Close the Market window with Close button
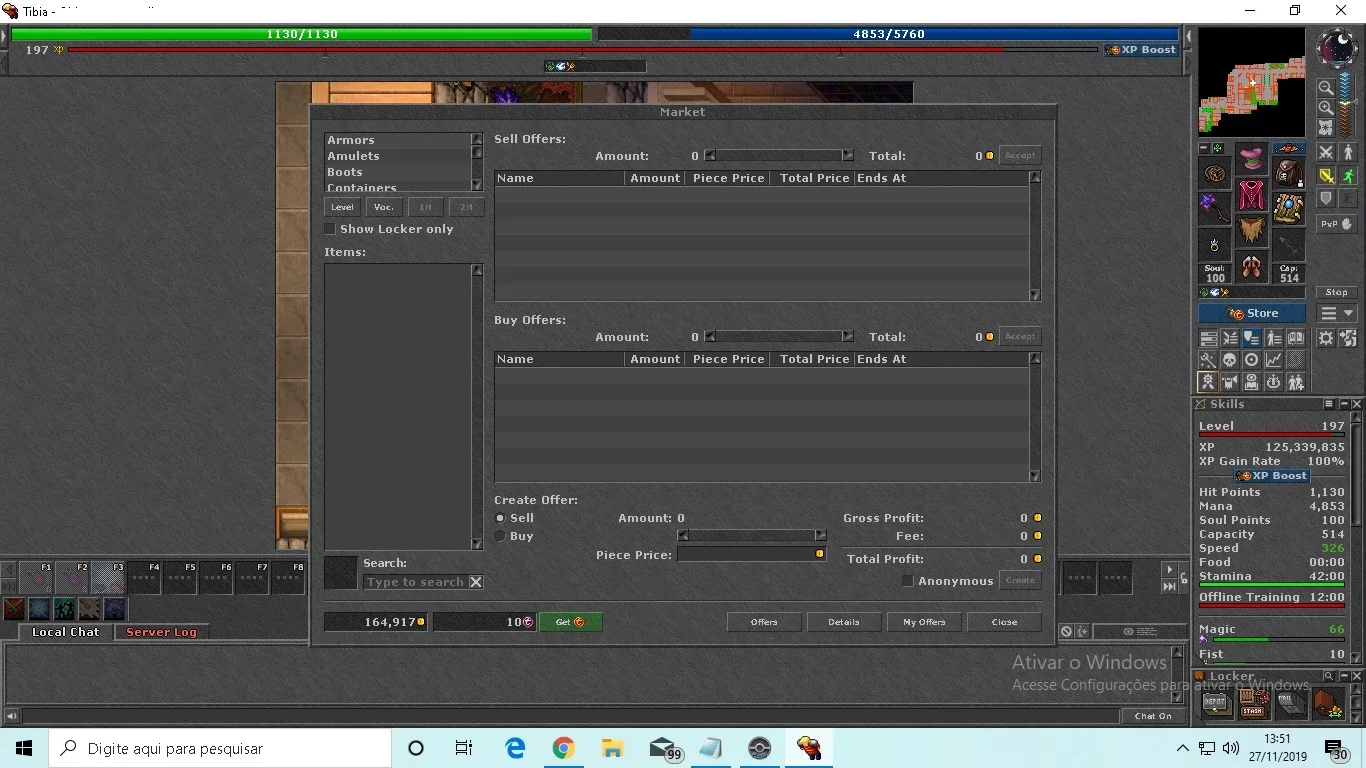1366x768 pixels. [1004, 622]
